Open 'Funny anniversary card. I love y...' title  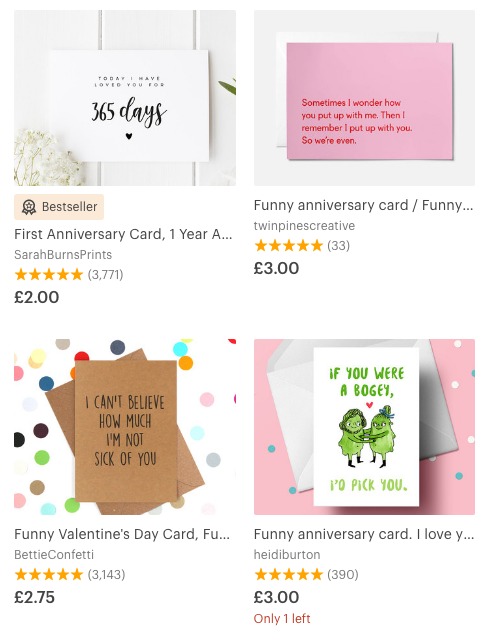coord(364,534)
